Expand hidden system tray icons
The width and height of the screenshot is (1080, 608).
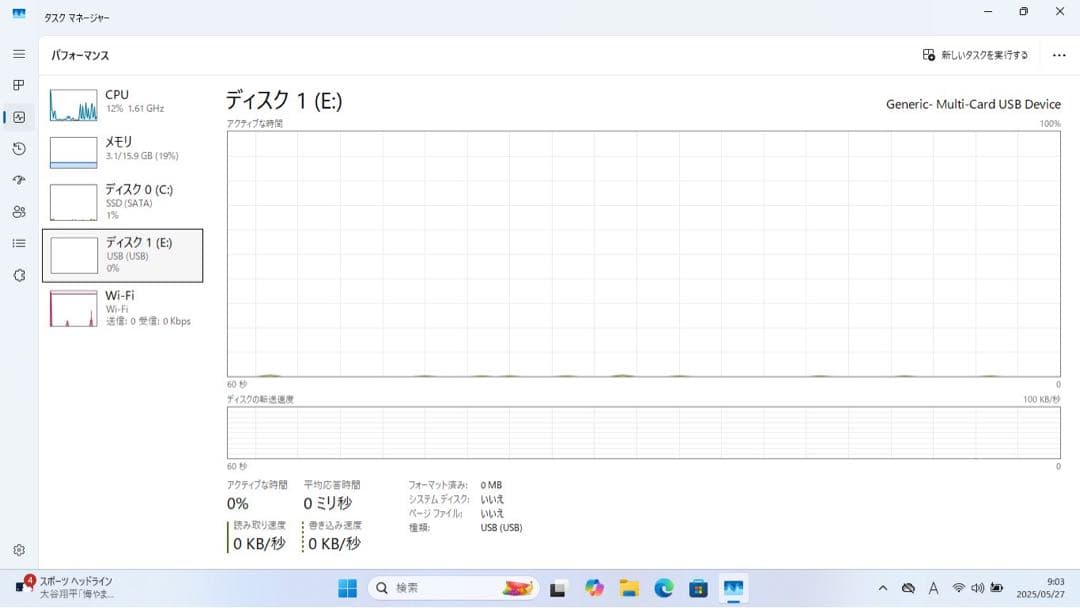[x=884, y=588]
